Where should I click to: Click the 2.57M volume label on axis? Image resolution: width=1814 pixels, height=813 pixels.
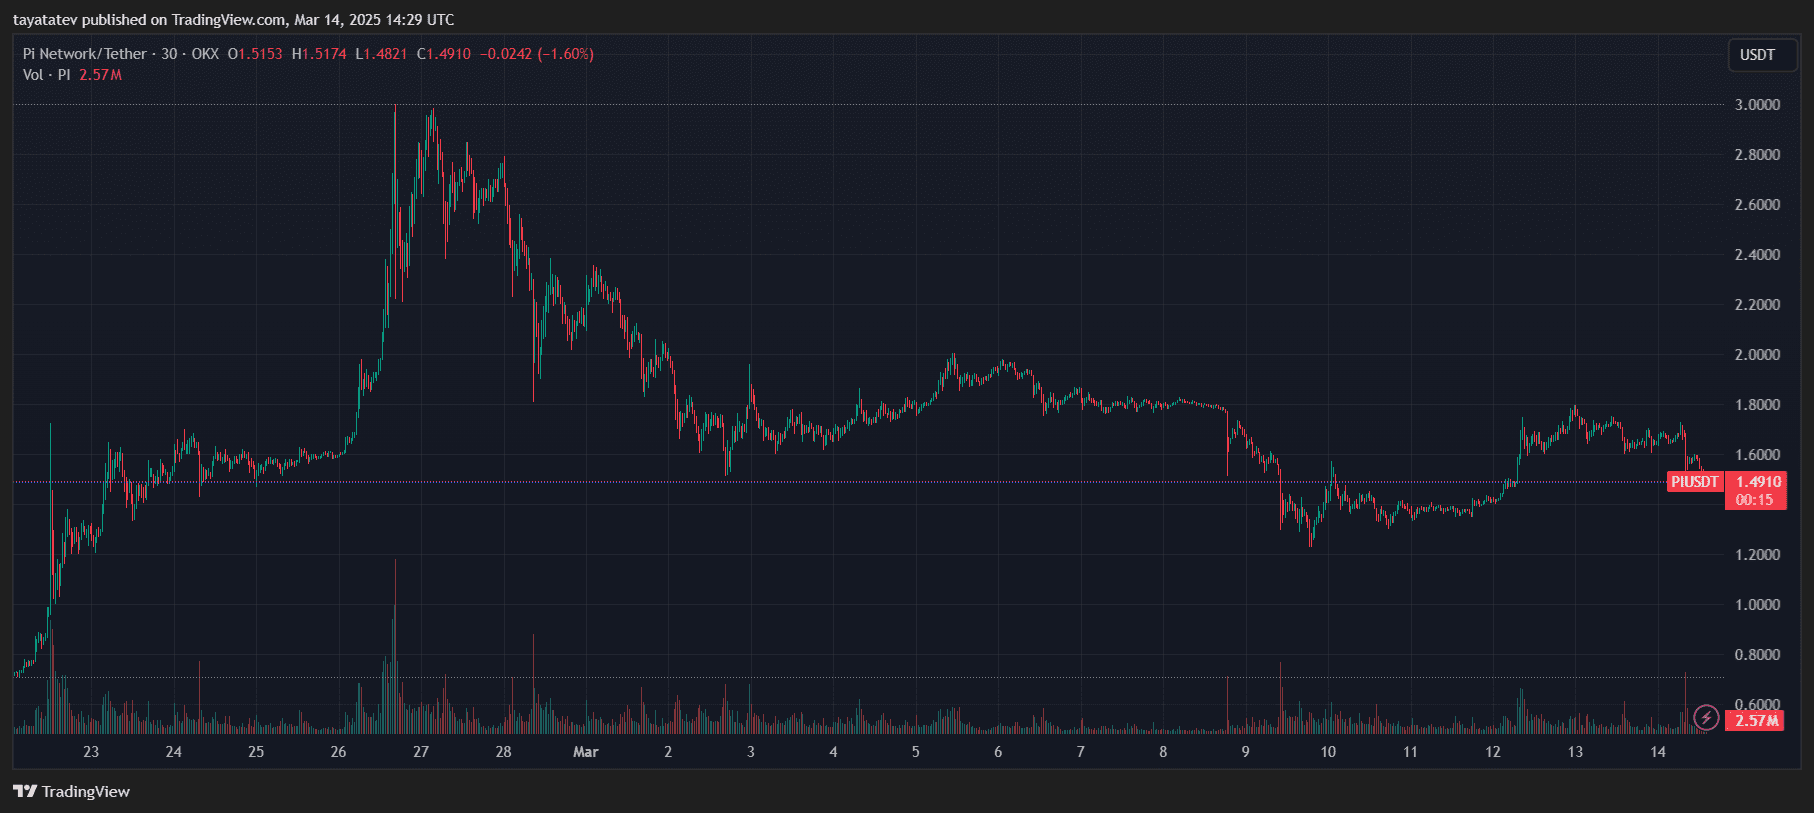coord(1756,720)
